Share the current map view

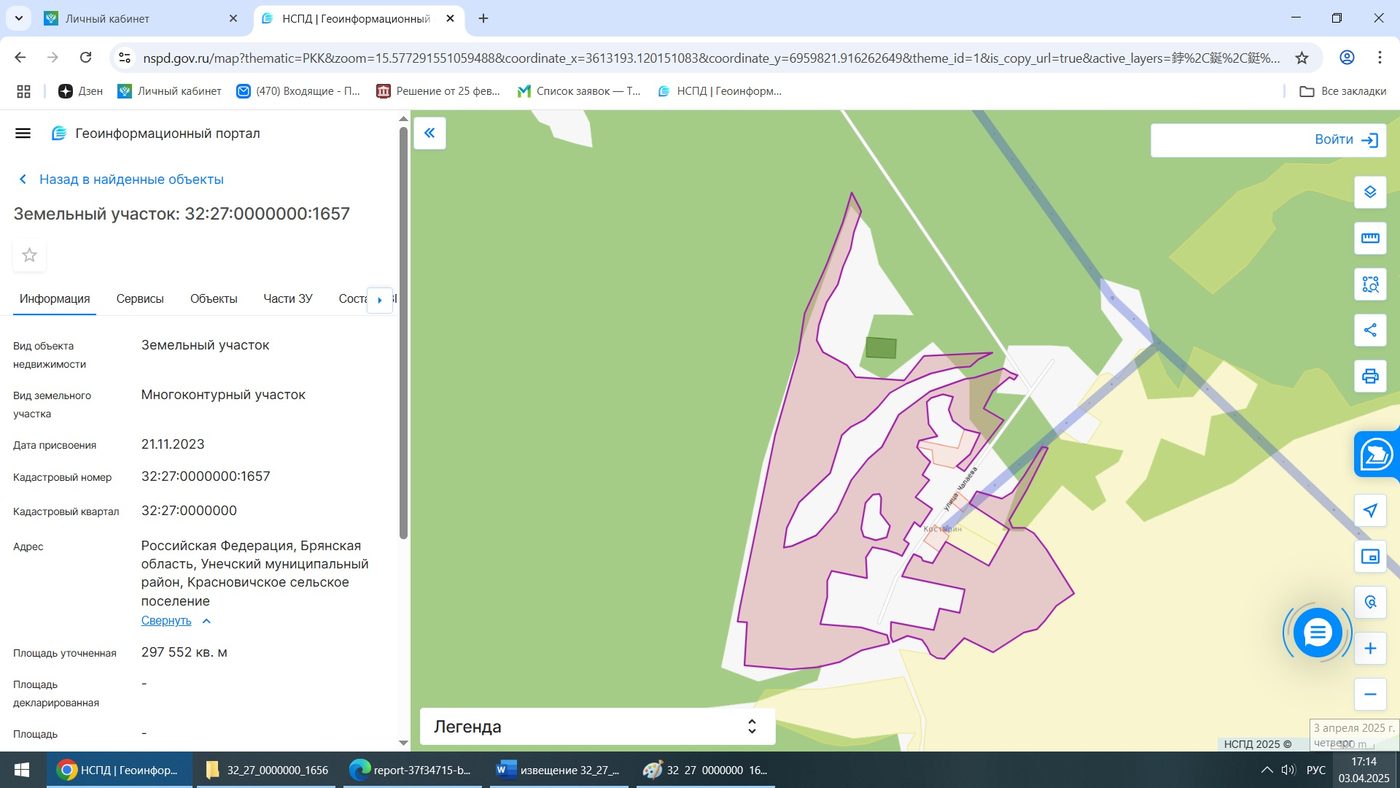pos(1370,330)
